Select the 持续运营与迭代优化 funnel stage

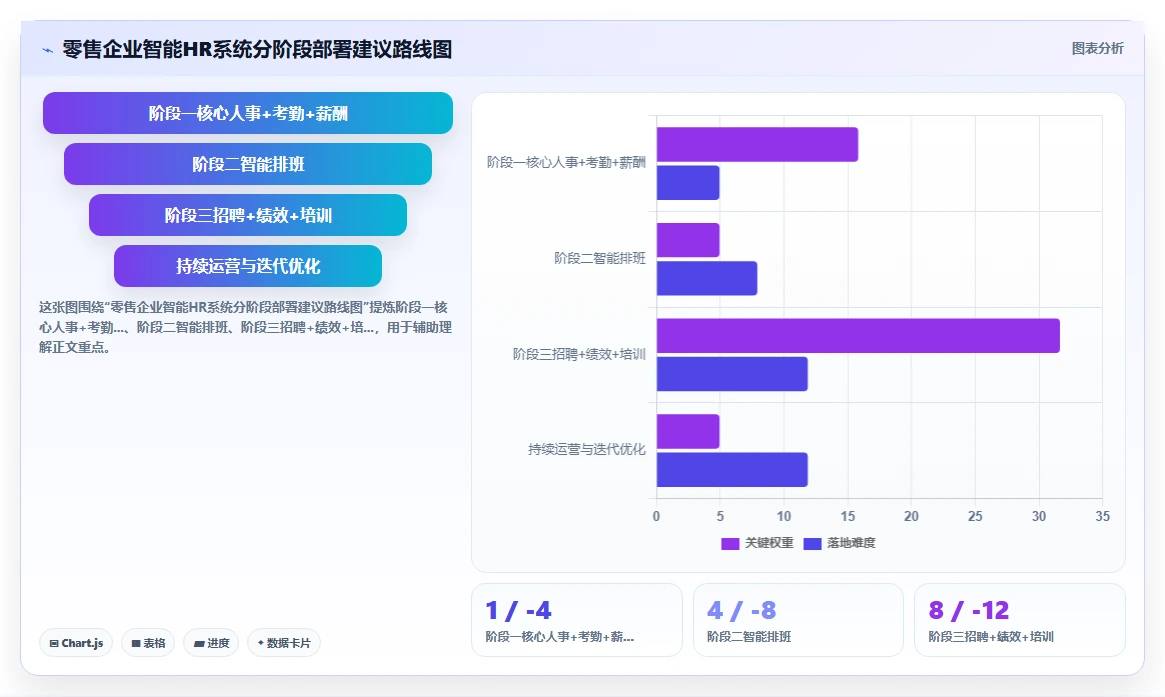point(247,266)
